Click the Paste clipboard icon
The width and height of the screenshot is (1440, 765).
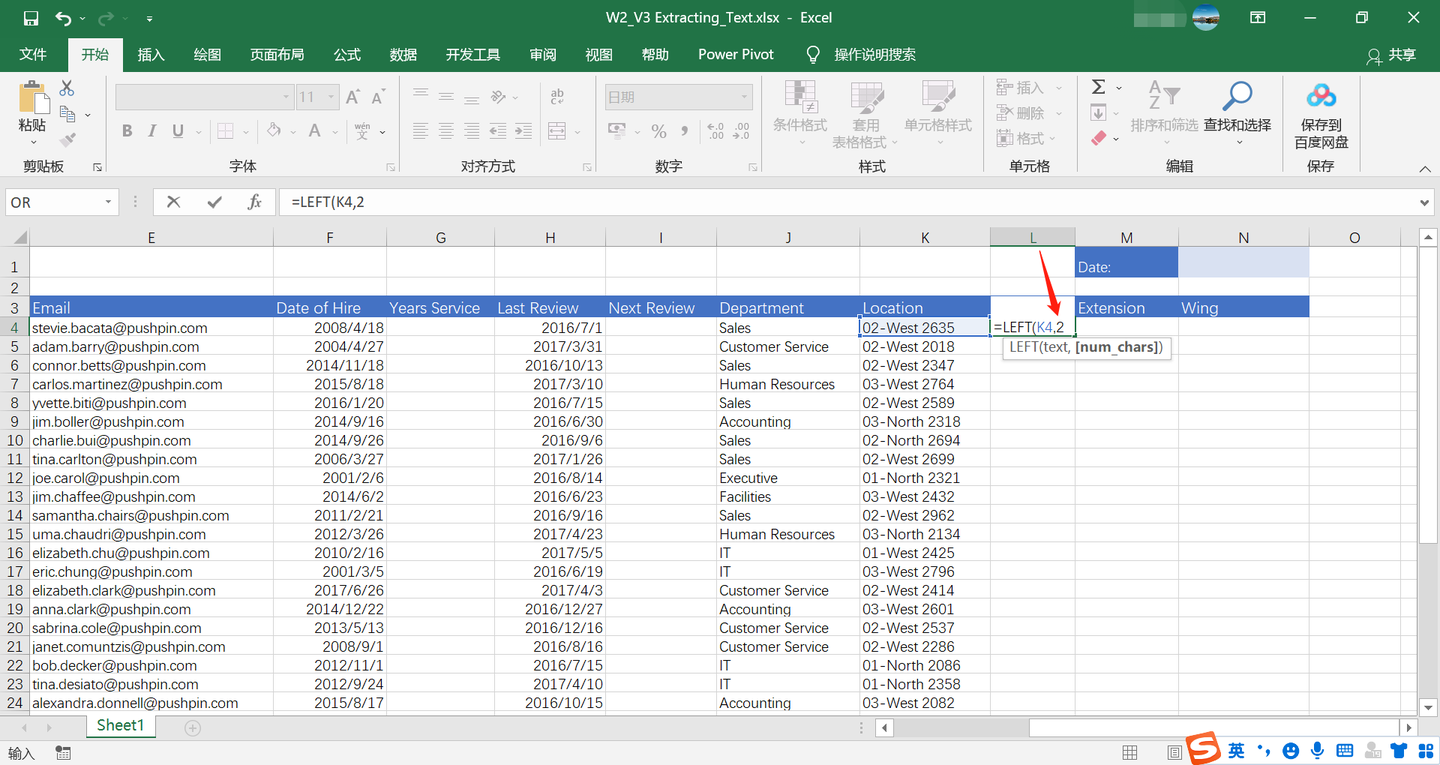[33, 98]
